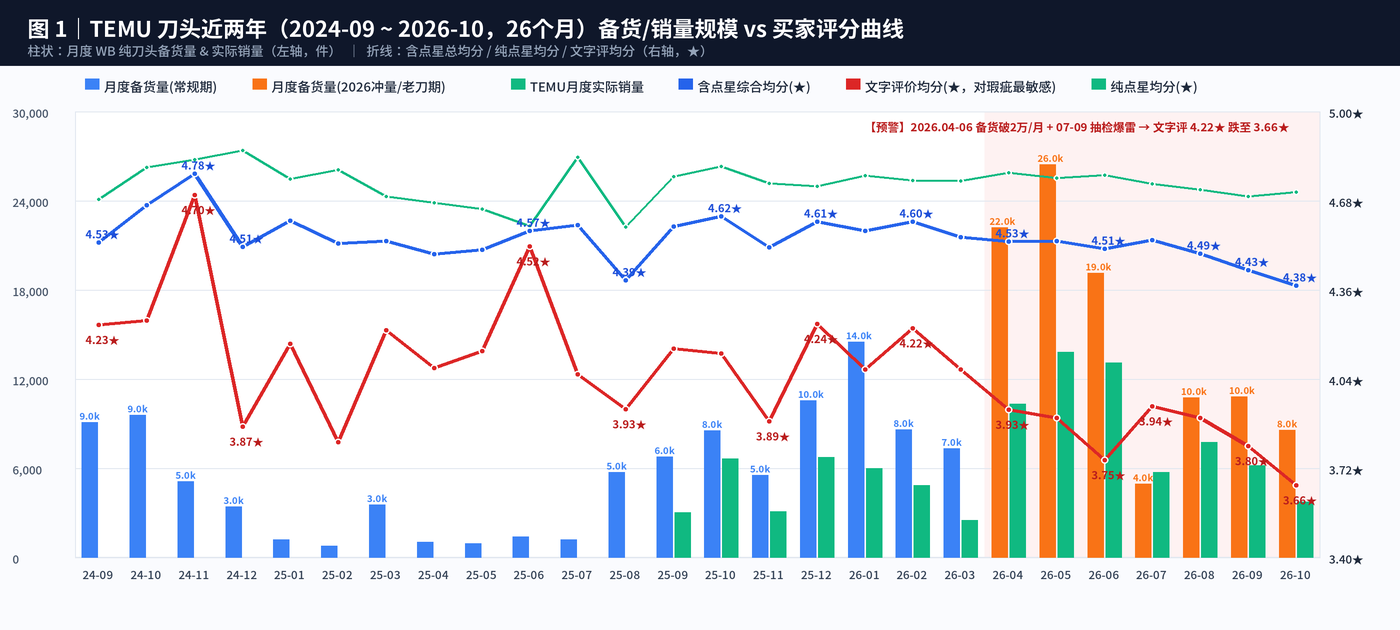
Task: Click the red 4.23★ data label
Action: click(102, 341)
